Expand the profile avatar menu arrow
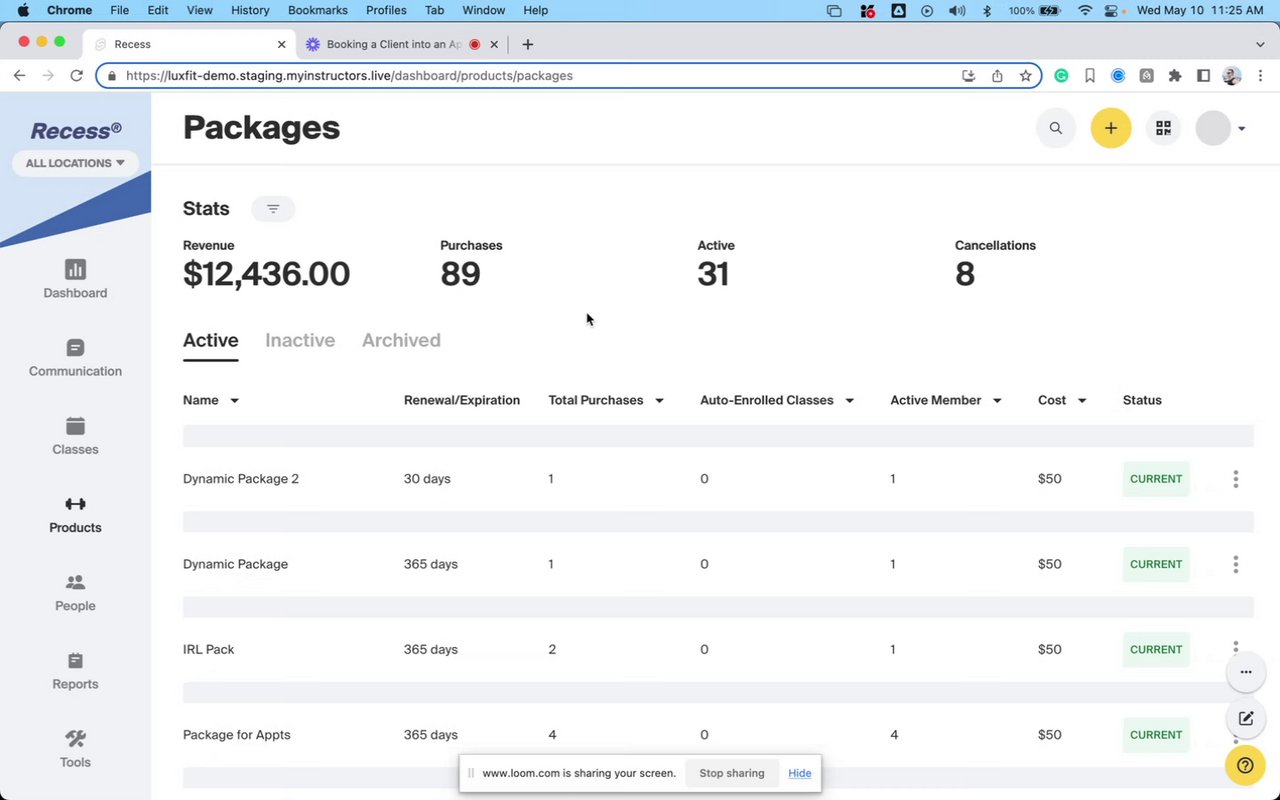 pos(1241,129)
